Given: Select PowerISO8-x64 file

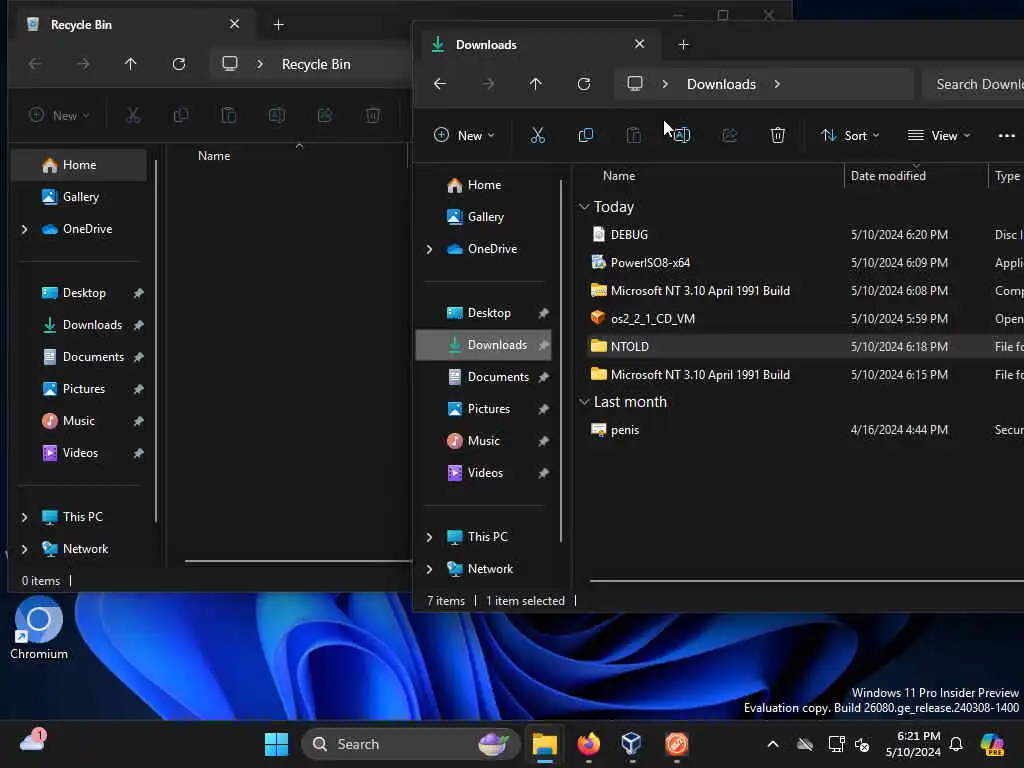Looking at the screenshot, I should tap(806, 263).
